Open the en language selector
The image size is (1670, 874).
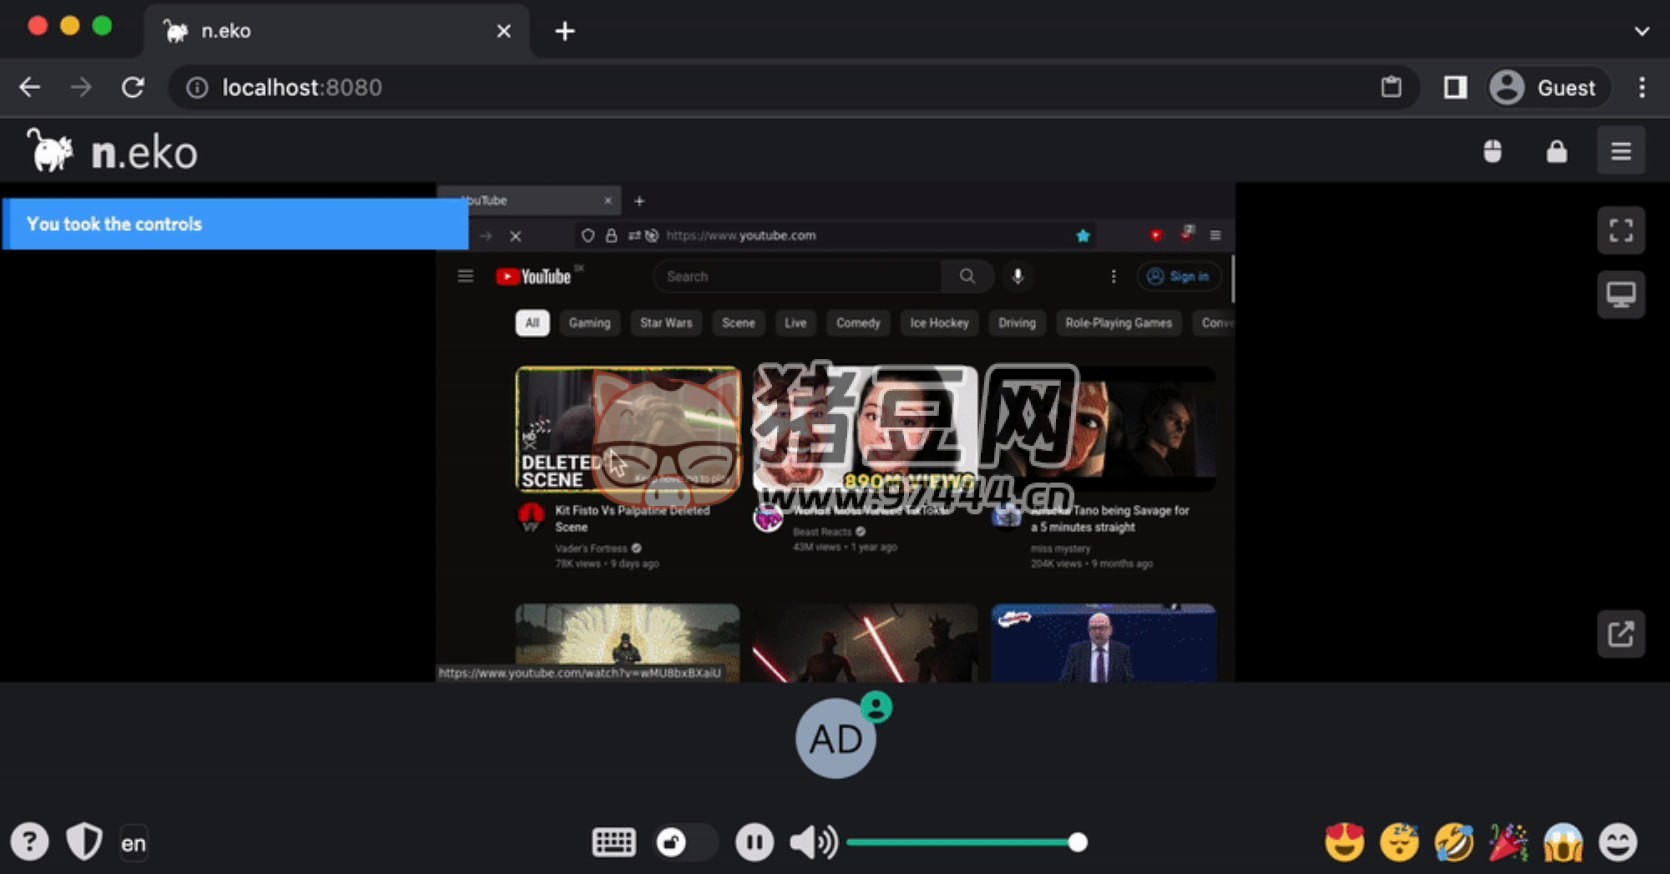[133, 843]
